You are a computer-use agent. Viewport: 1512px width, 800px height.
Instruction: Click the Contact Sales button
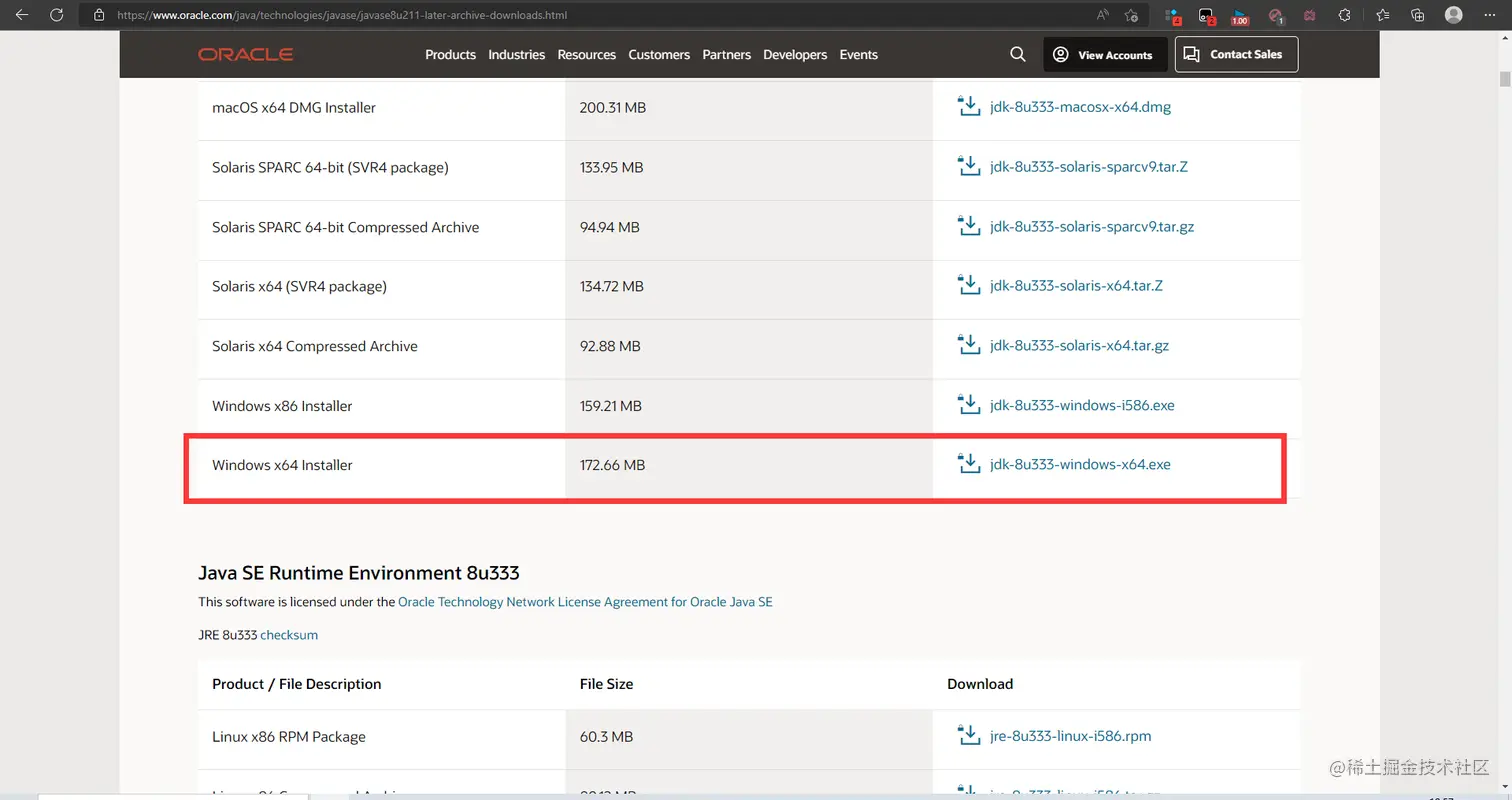coord(1236,55)
